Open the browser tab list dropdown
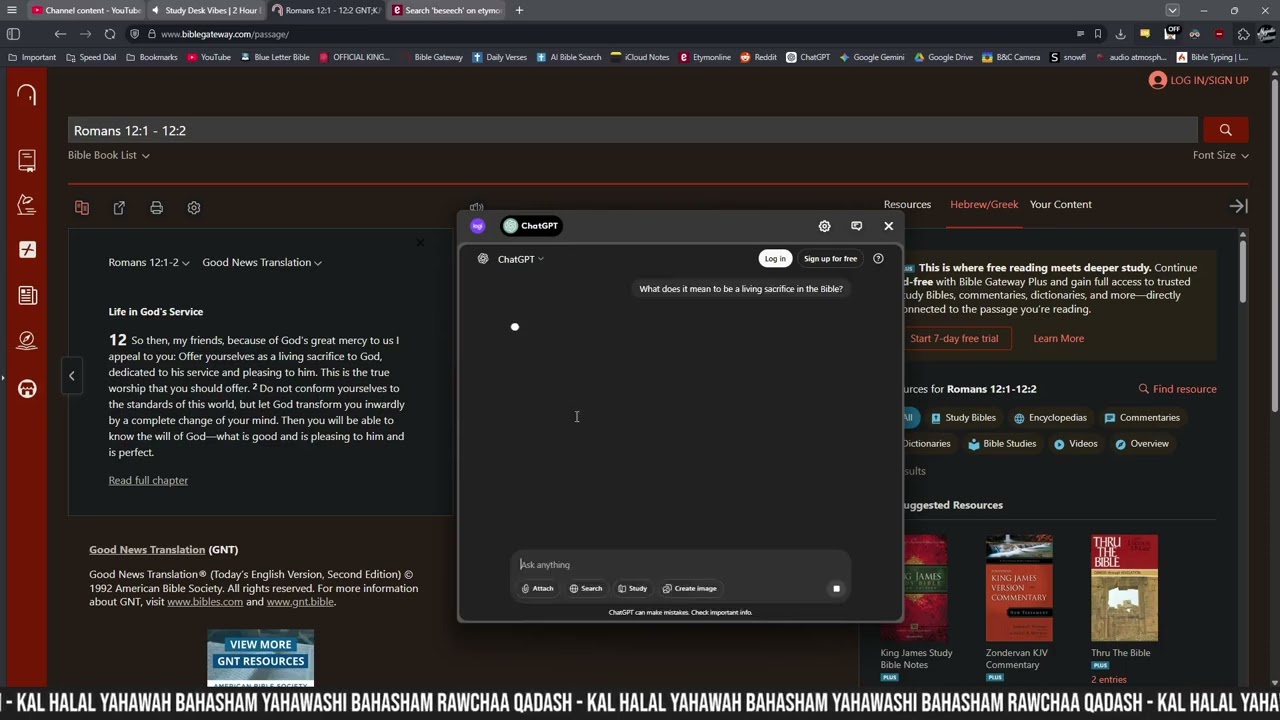Viewport: 1280px width, 720px height. pyautogui.click(x=1172, y=10)
